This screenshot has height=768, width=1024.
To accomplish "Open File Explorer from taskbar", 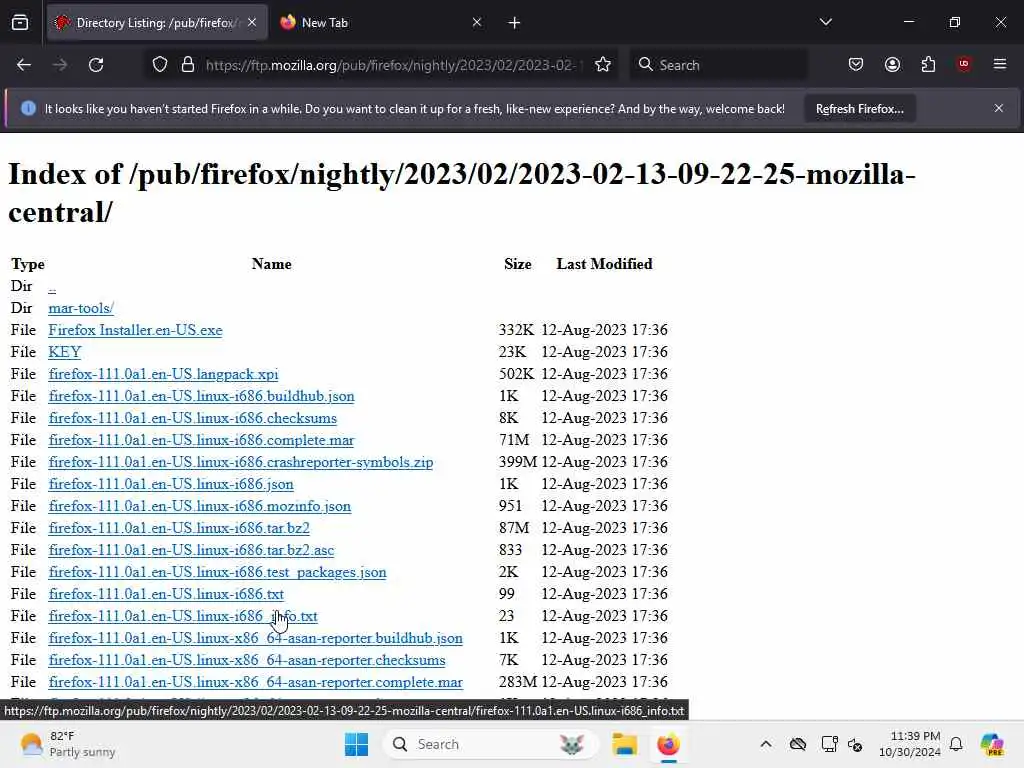I will point(624,744).
